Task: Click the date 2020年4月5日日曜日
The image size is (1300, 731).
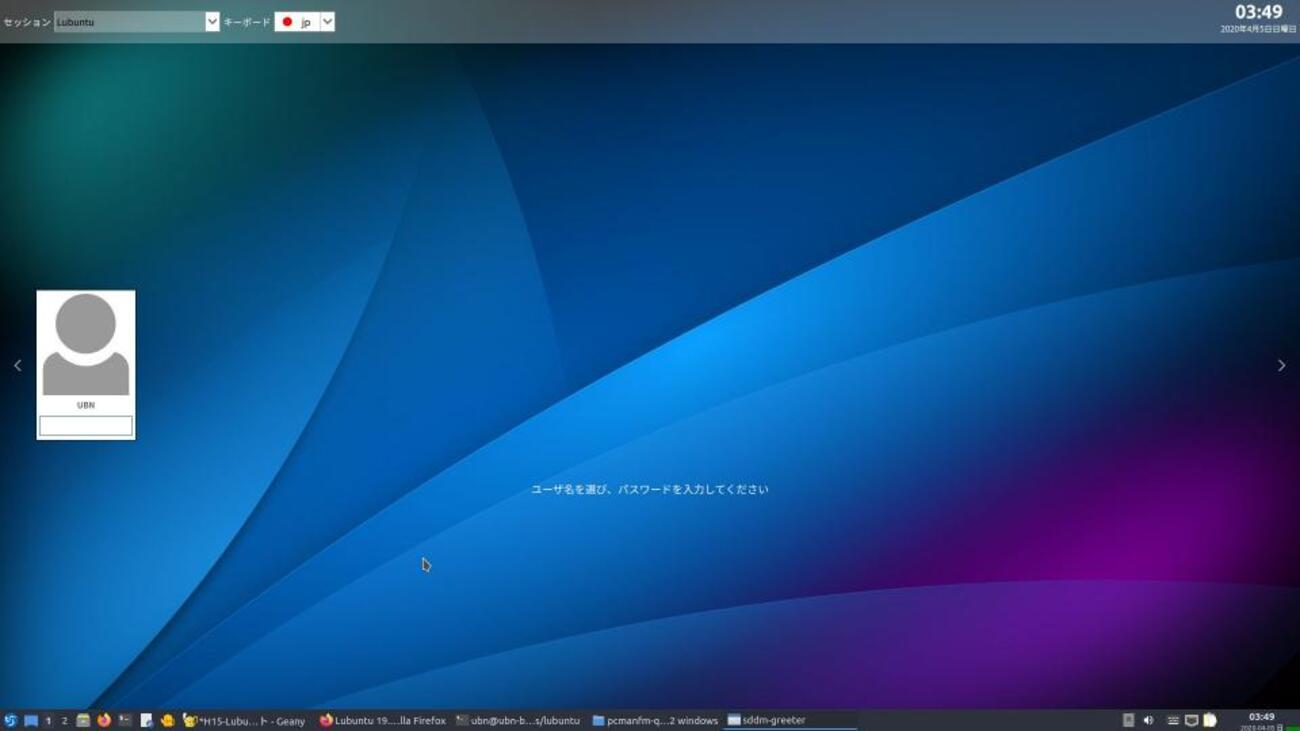Action: (1258, 29)
